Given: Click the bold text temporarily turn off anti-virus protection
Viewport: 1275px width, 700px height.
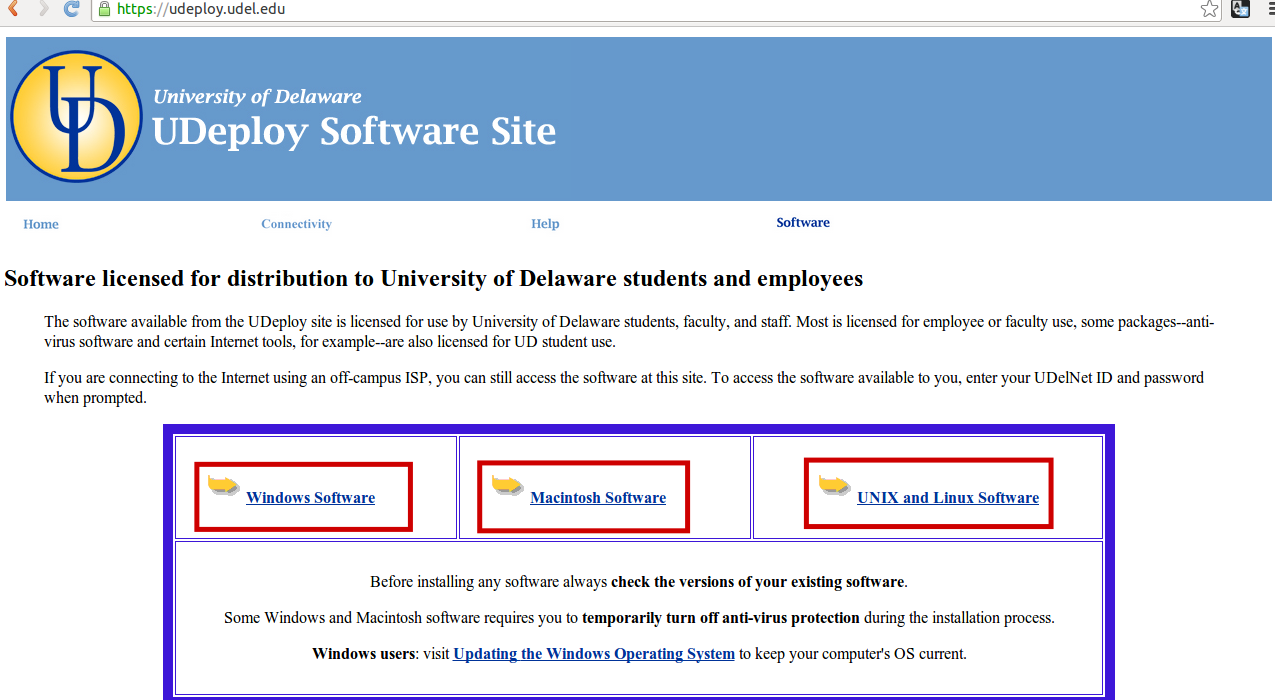Looking at the screenshot, I should pos(721,618).
